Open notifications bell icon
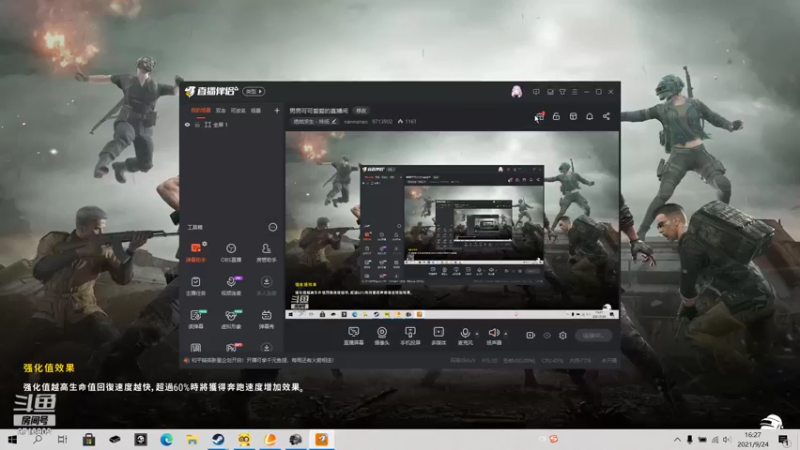The height and width of the screenshot is (450, 800). [x=589, y=116]
